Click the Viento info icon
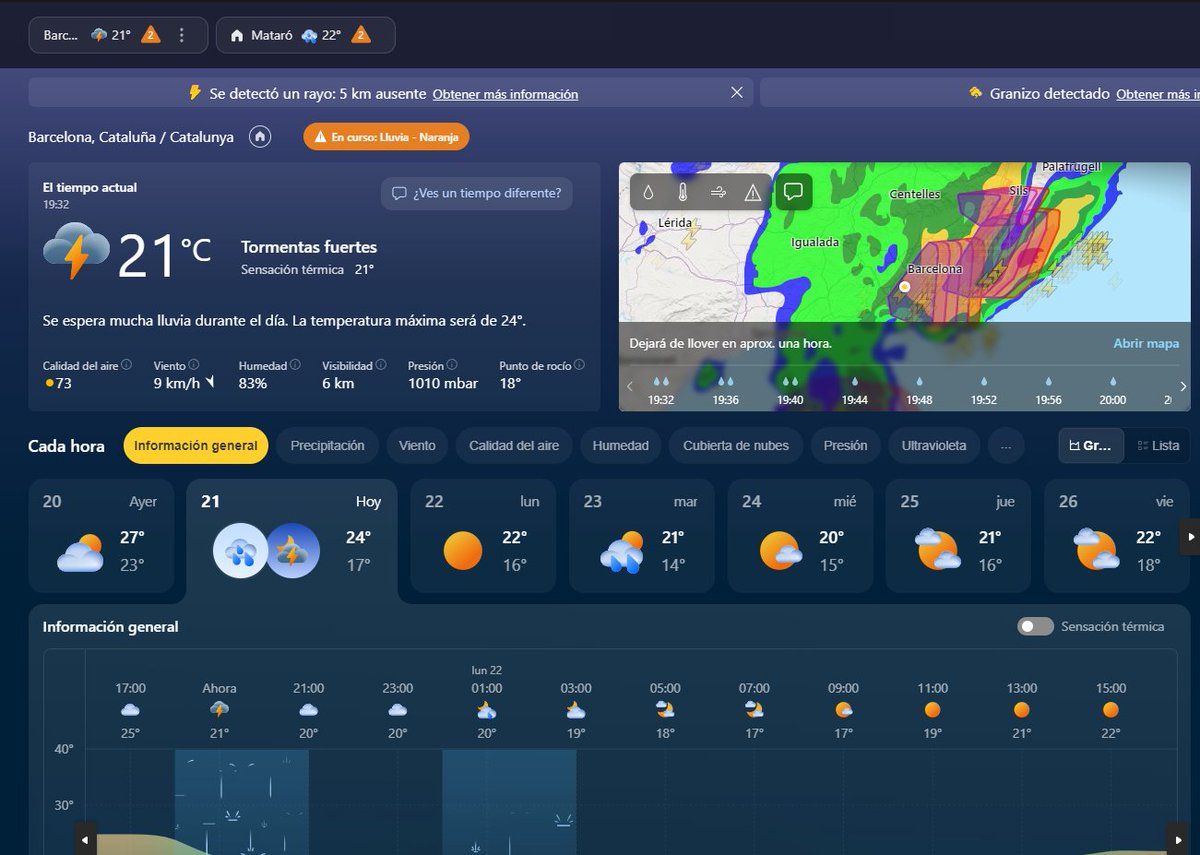 pos(194,366)
